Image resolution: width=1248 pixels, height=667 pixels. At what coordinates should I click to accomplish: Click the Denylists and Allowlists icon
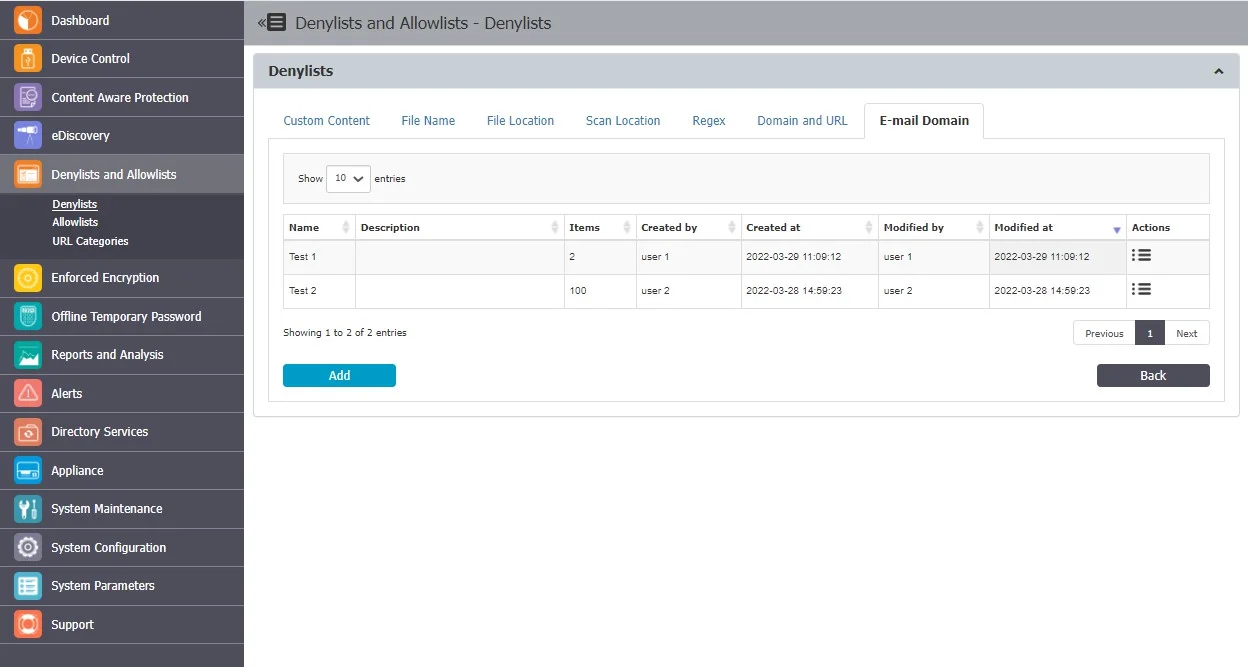28,174
